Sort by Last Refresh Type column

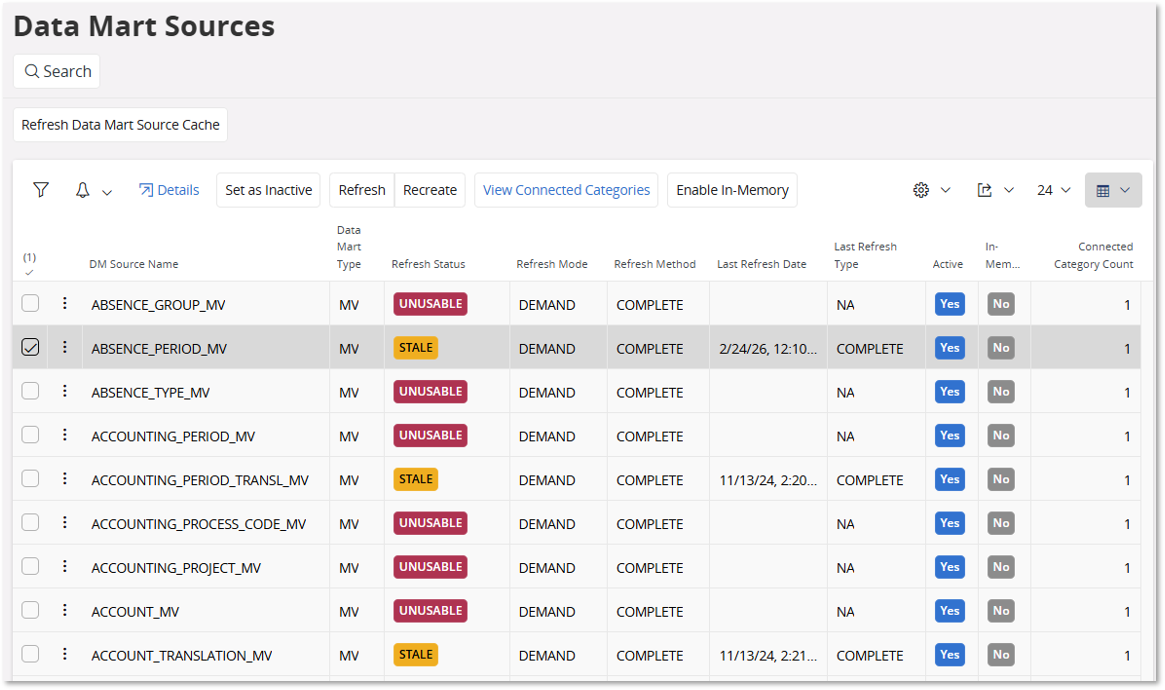point(865,256)
